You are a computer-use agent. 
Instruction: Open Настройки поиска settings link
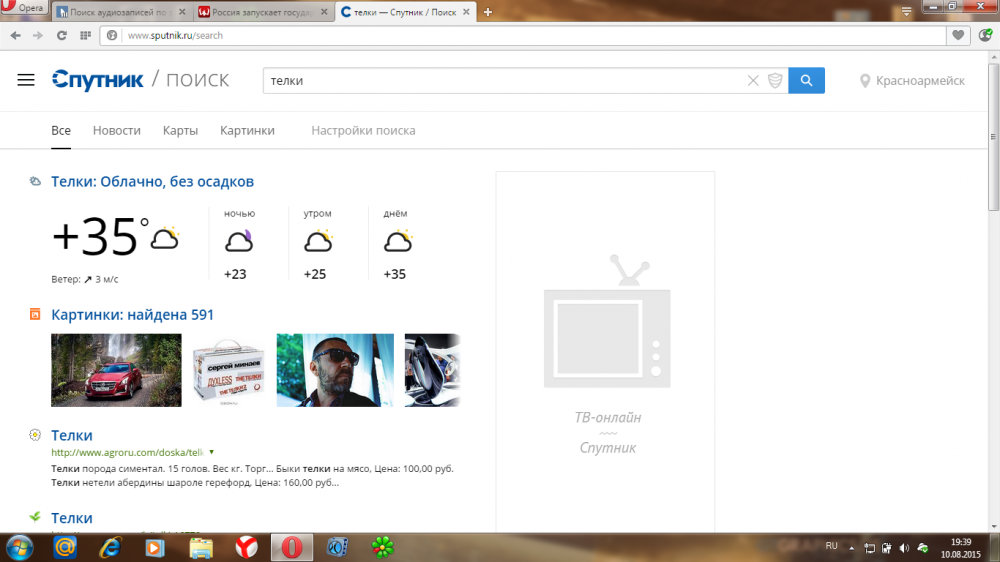363,130
